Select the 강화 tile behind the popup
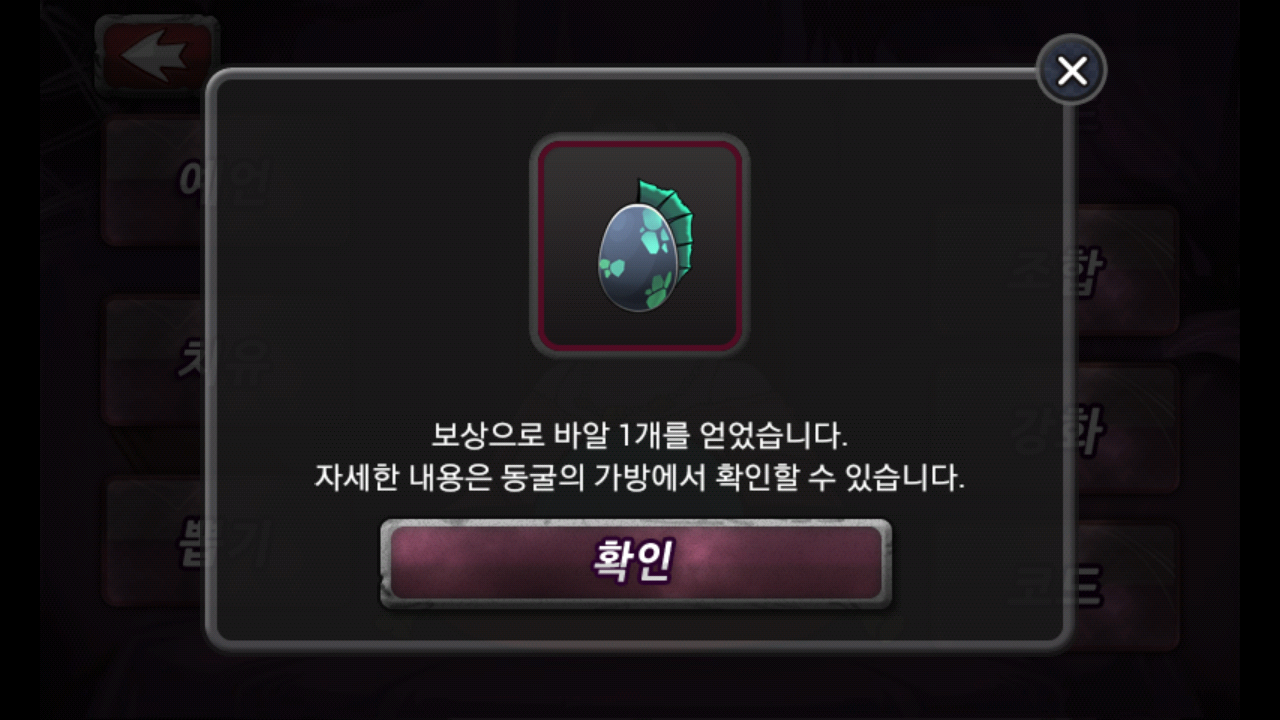 click(x=1123, y=430)
